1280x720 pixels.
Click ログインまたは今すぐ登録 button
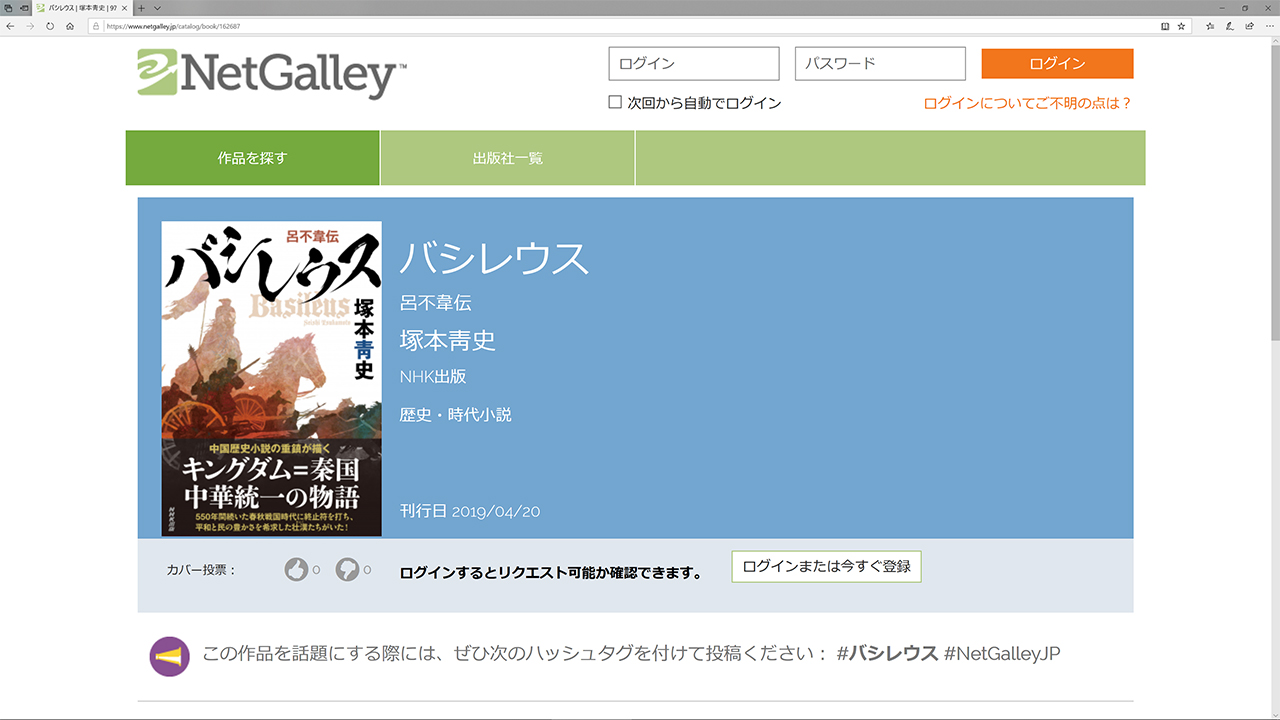click(826, 566)
